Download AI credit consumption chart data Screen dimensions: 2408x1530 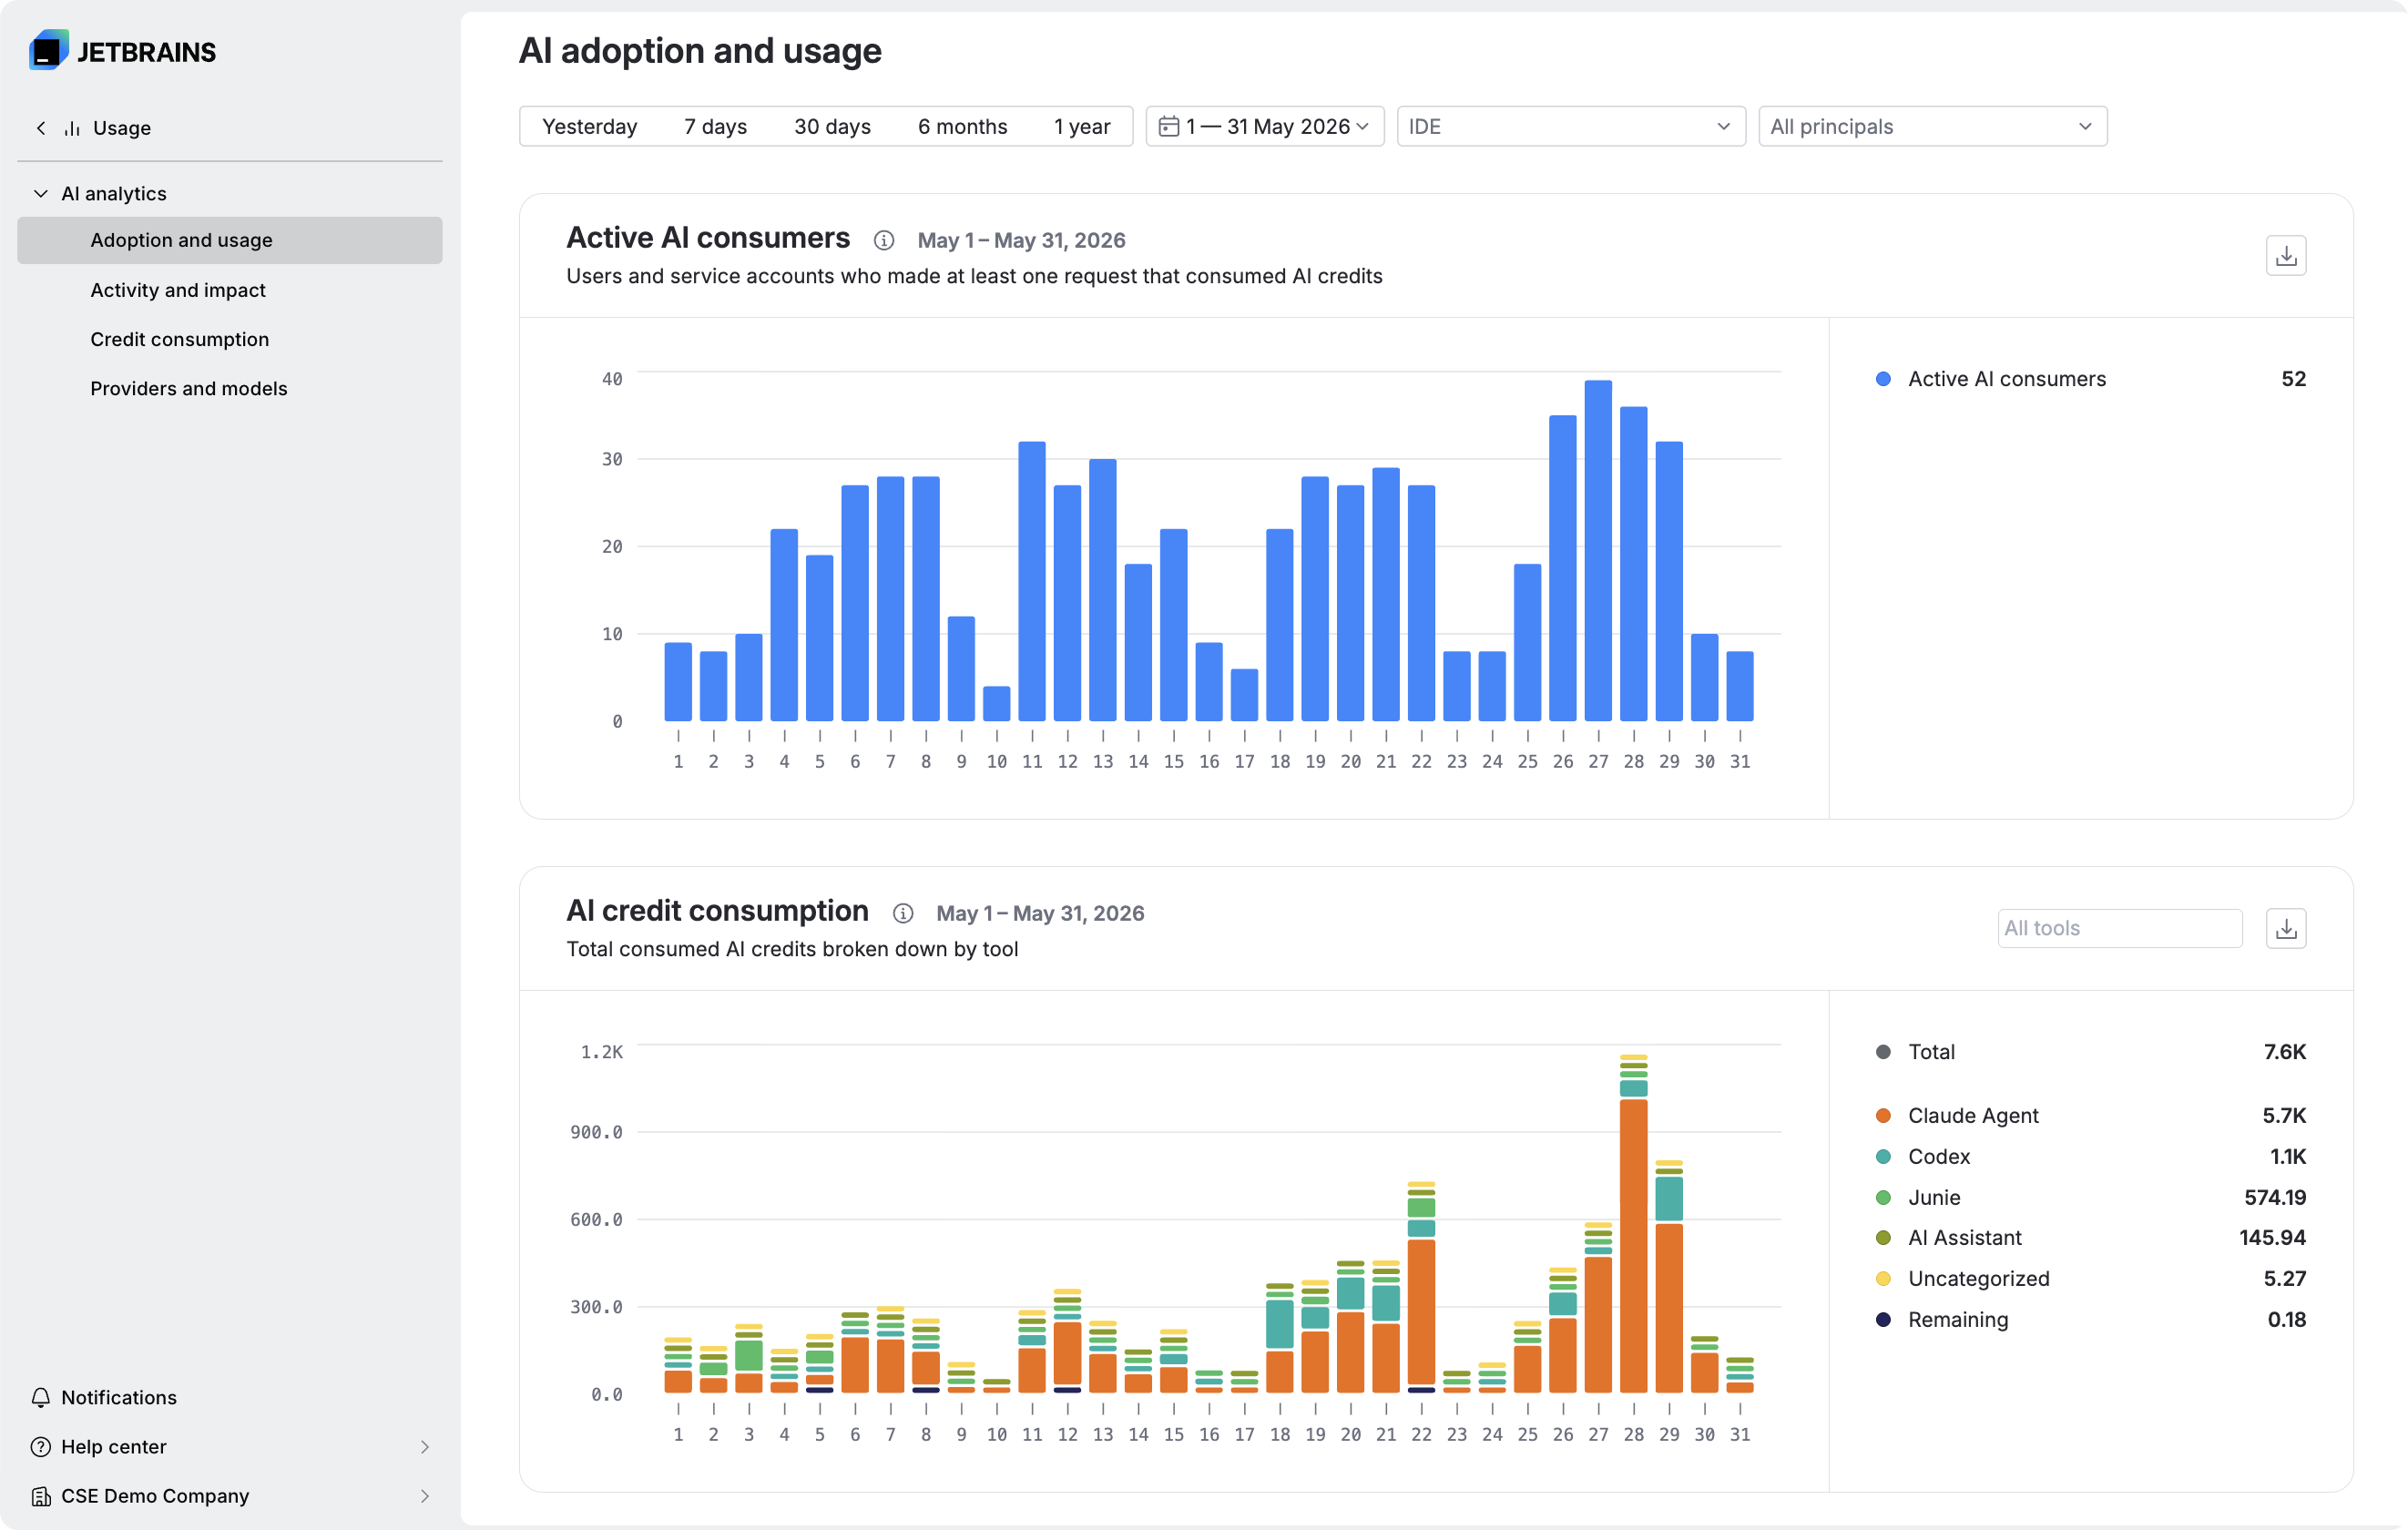(x=2285, y=929)
